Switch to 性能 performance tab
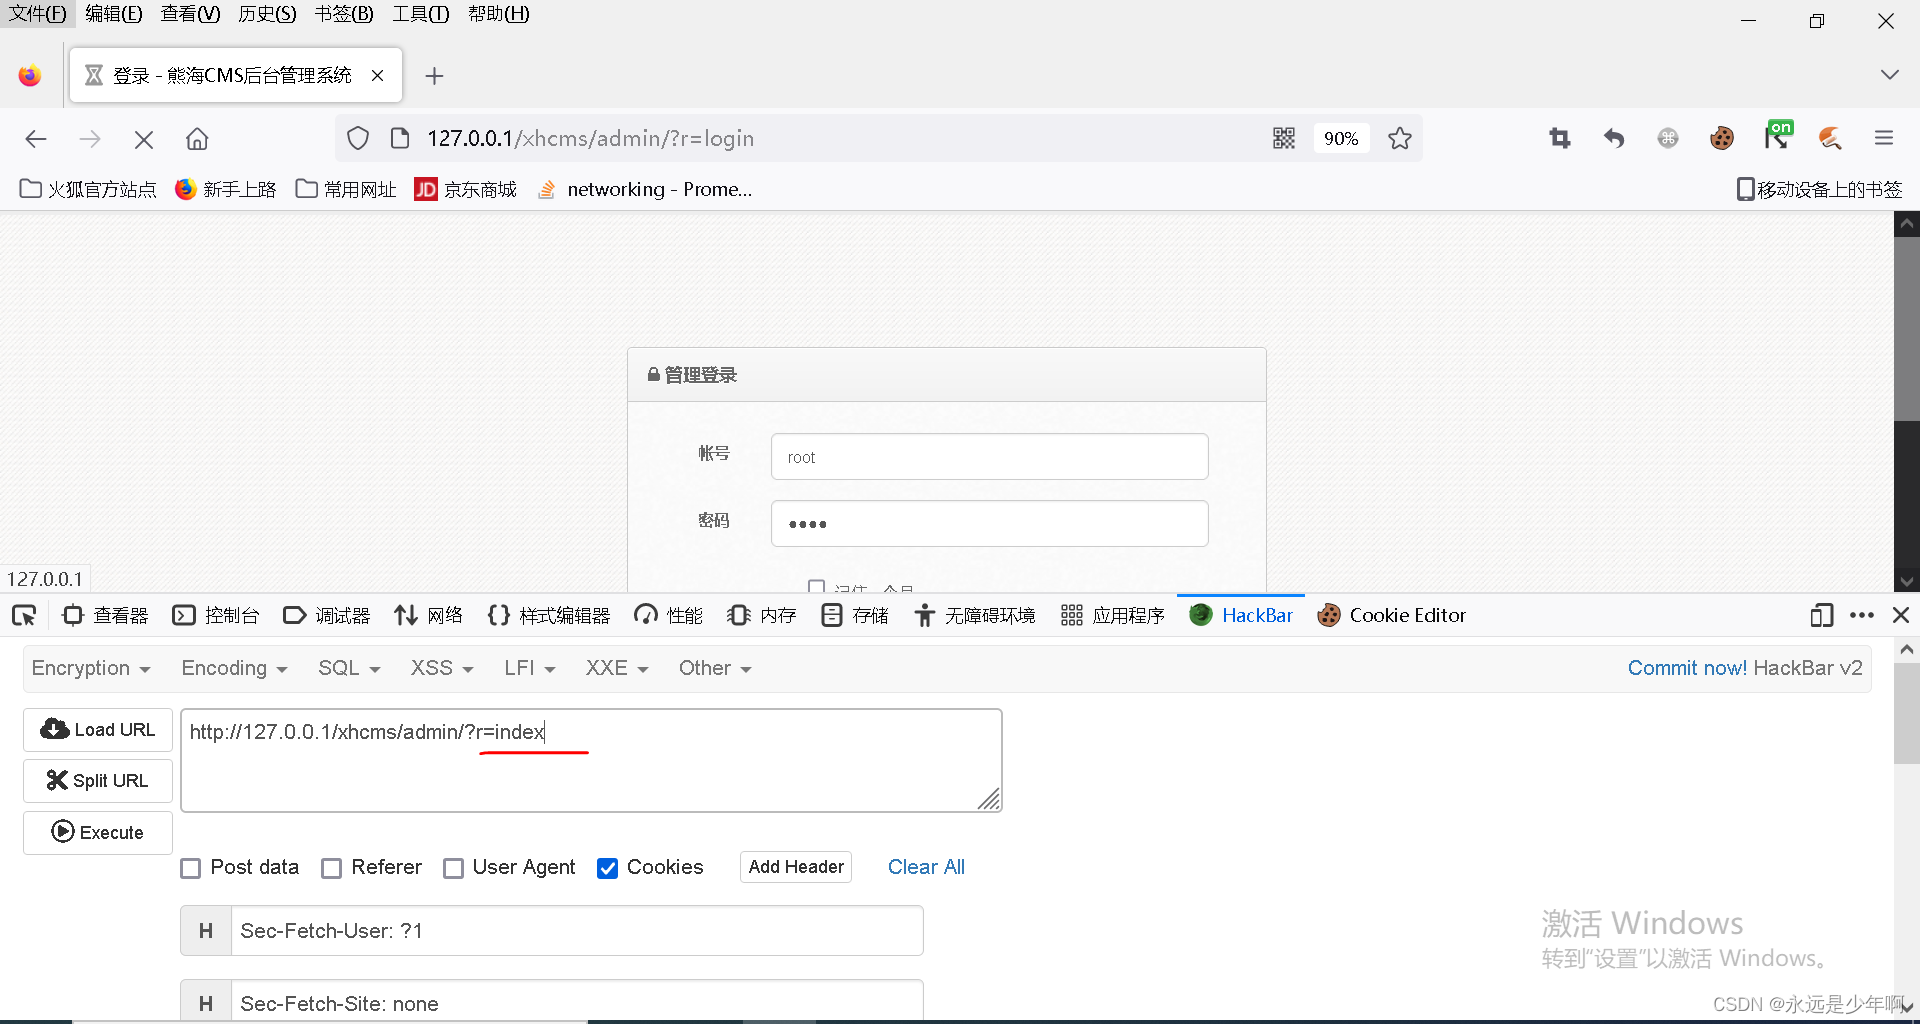The height and width of the screenshot is (1024, 1920). (668, 615)
